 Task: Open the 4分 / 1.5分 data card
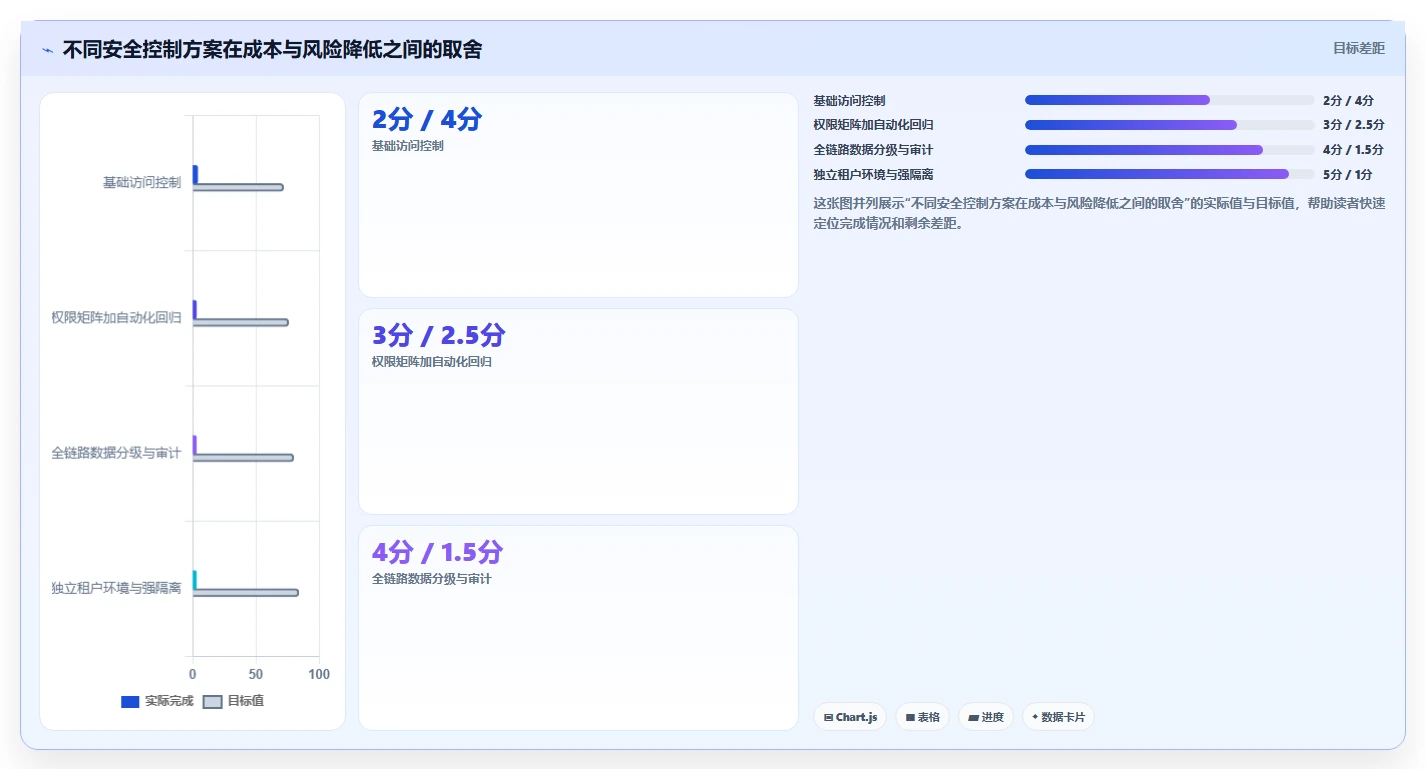578,628
